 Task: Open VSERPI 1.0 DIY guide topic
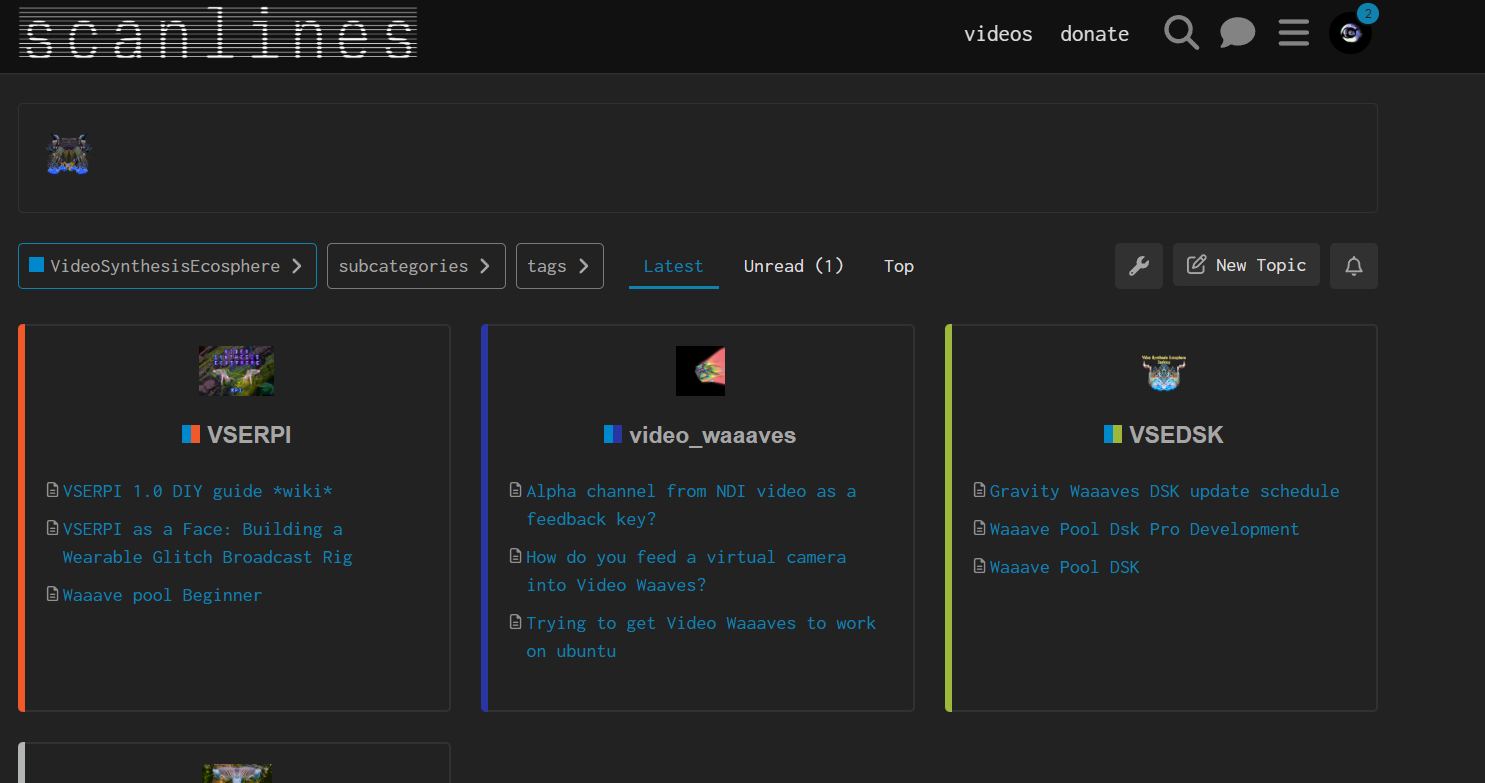click(x=197, y=491)
